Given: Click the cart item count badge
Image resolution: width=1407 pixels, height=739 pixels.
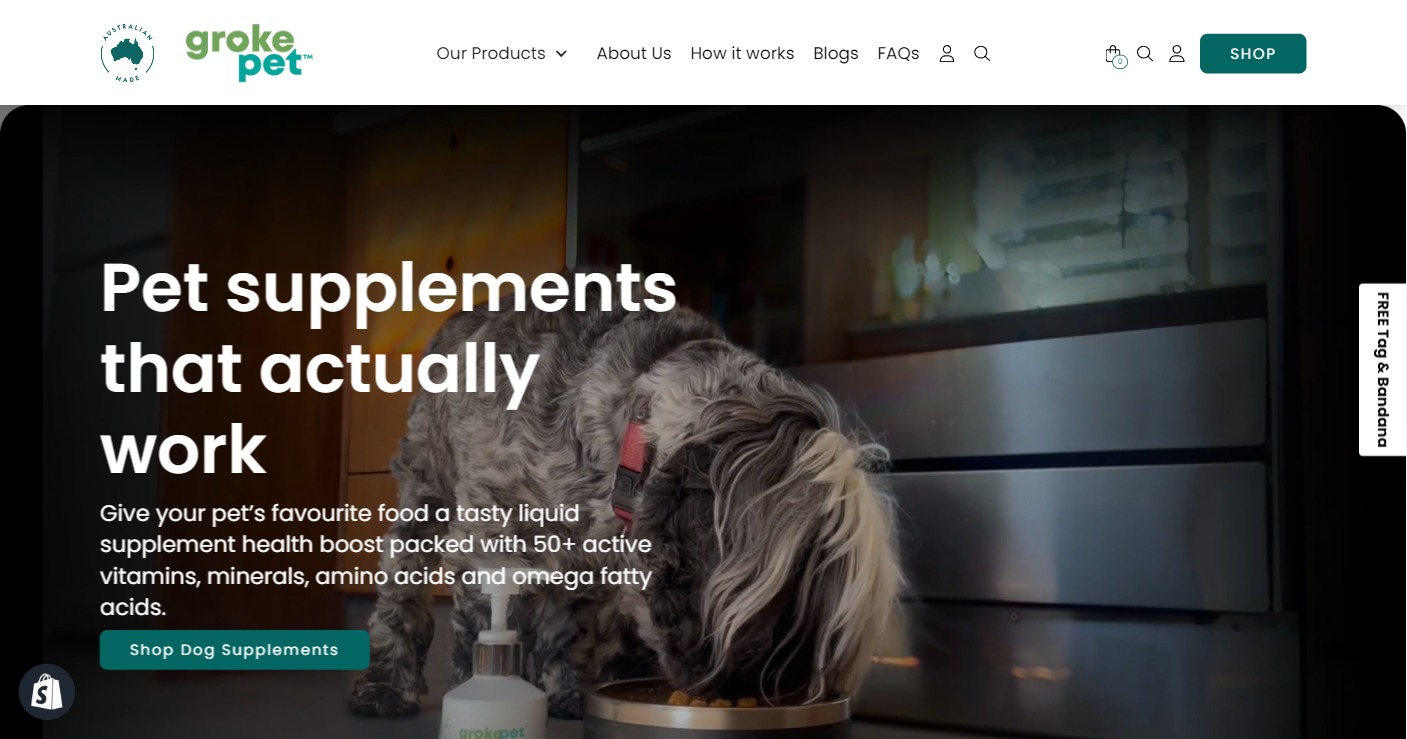Looking at the screenshot, I should (1120, 62).
